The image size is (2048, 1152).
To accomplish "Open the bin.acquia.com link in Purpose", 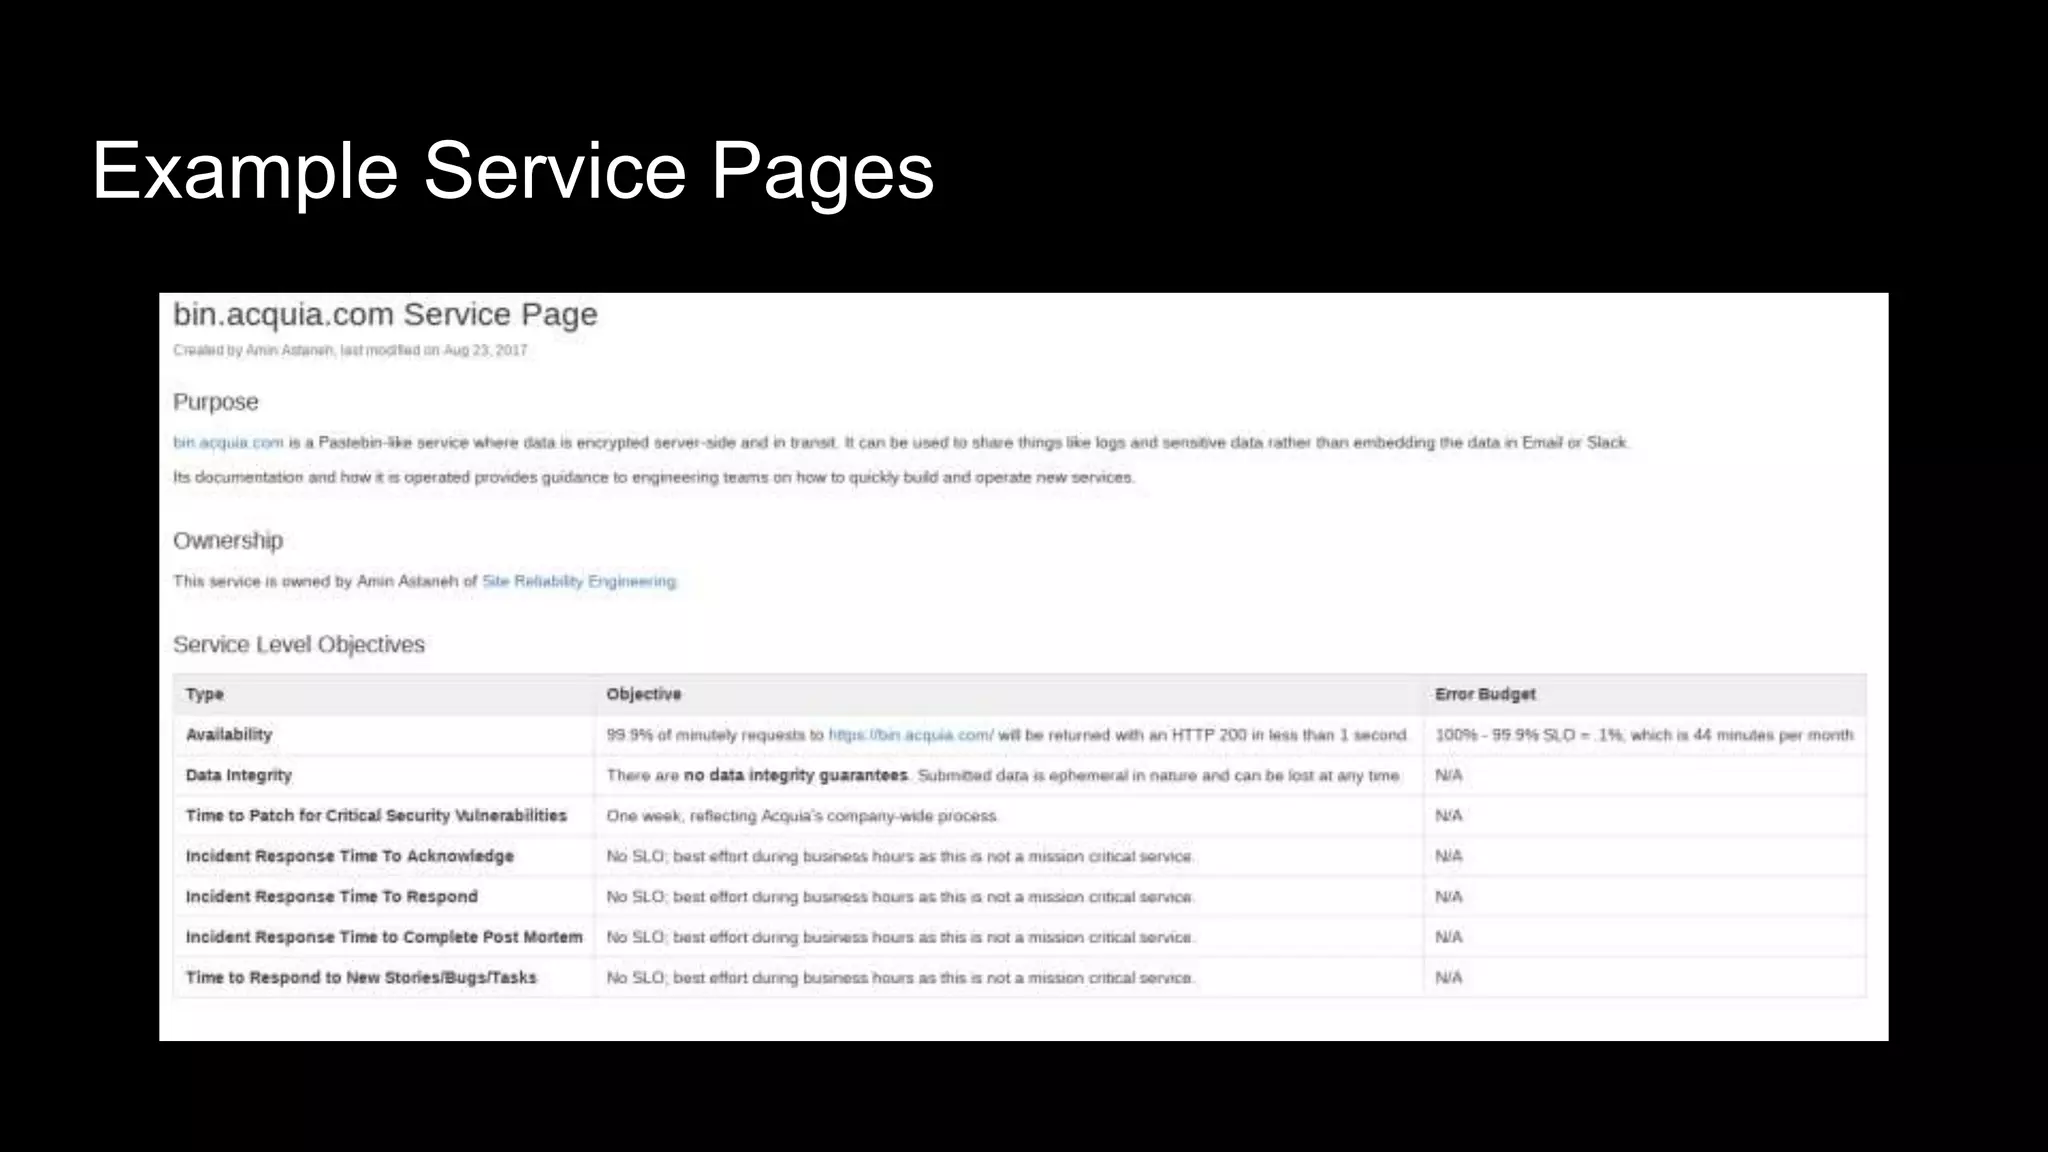I will [x=228, y=443].
